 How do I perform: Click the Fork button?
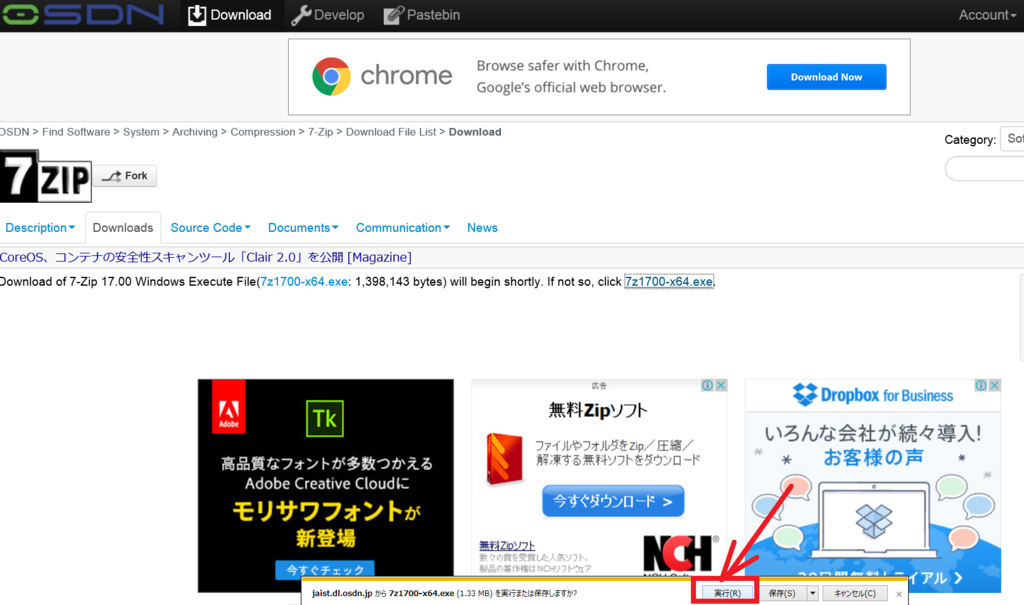126,176
